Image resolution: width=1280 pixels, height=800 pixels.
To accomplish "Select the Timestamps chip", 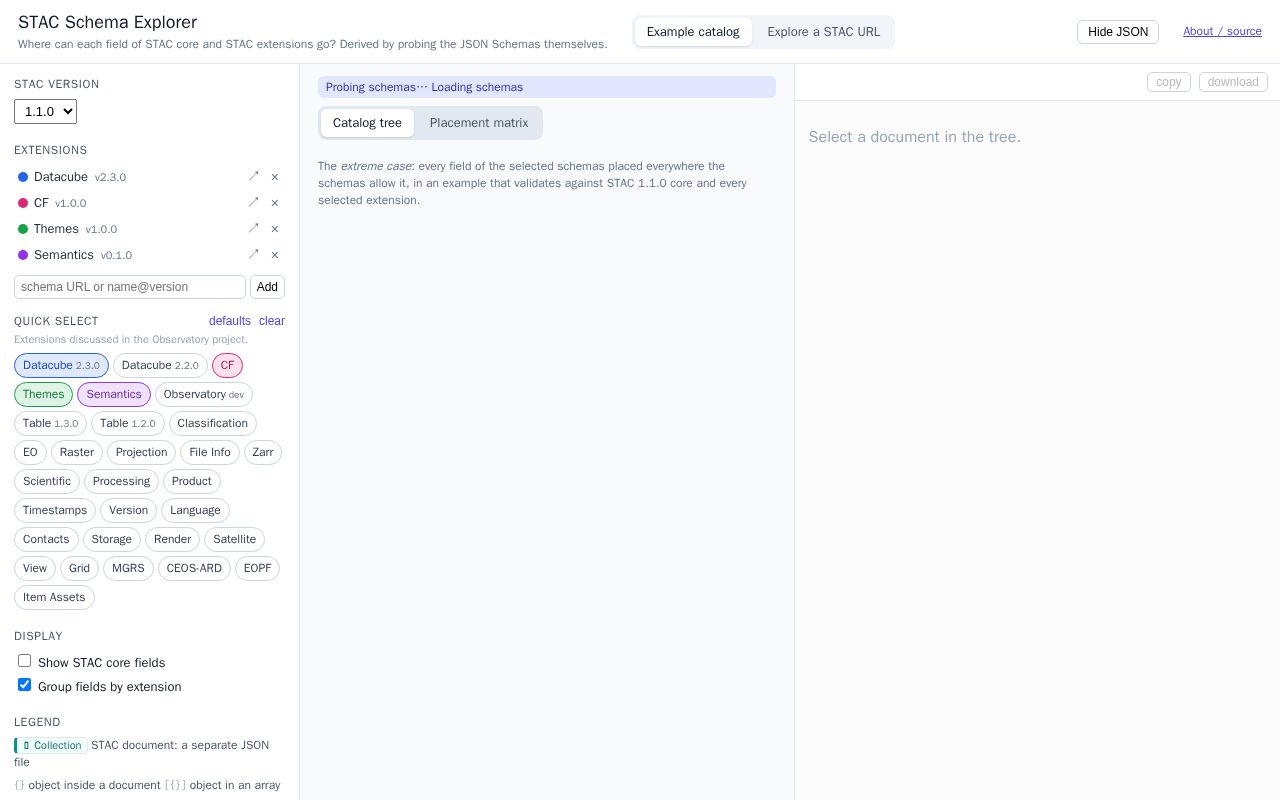I will 55,510.
